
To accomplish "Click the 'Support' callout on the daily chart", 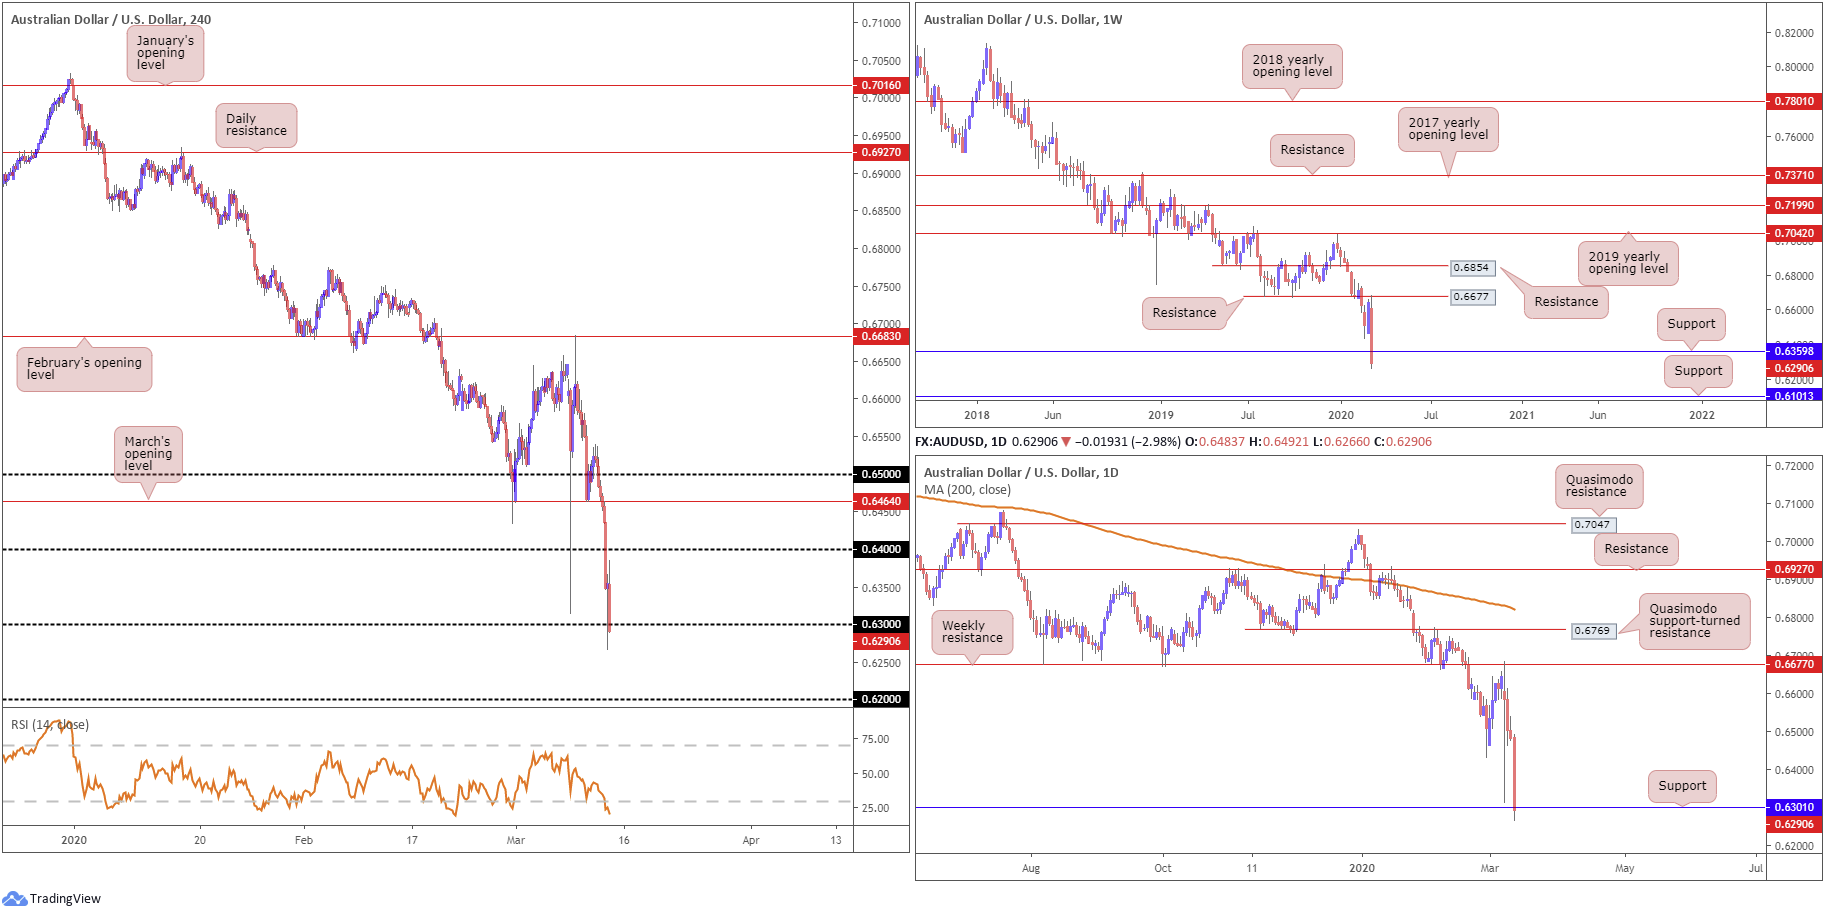I will (x=1682, y=786).
